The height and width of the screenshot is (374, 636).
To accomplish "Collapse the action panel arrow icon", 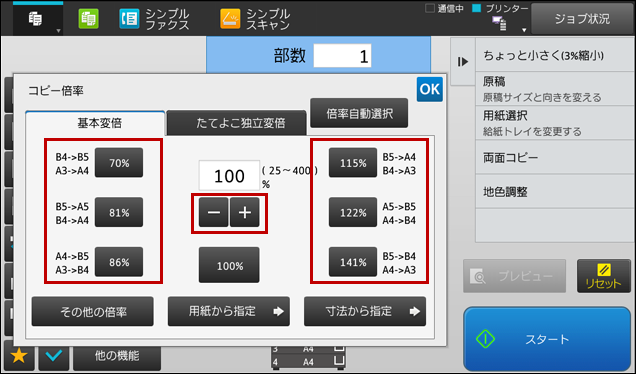I will pos(463,62).
